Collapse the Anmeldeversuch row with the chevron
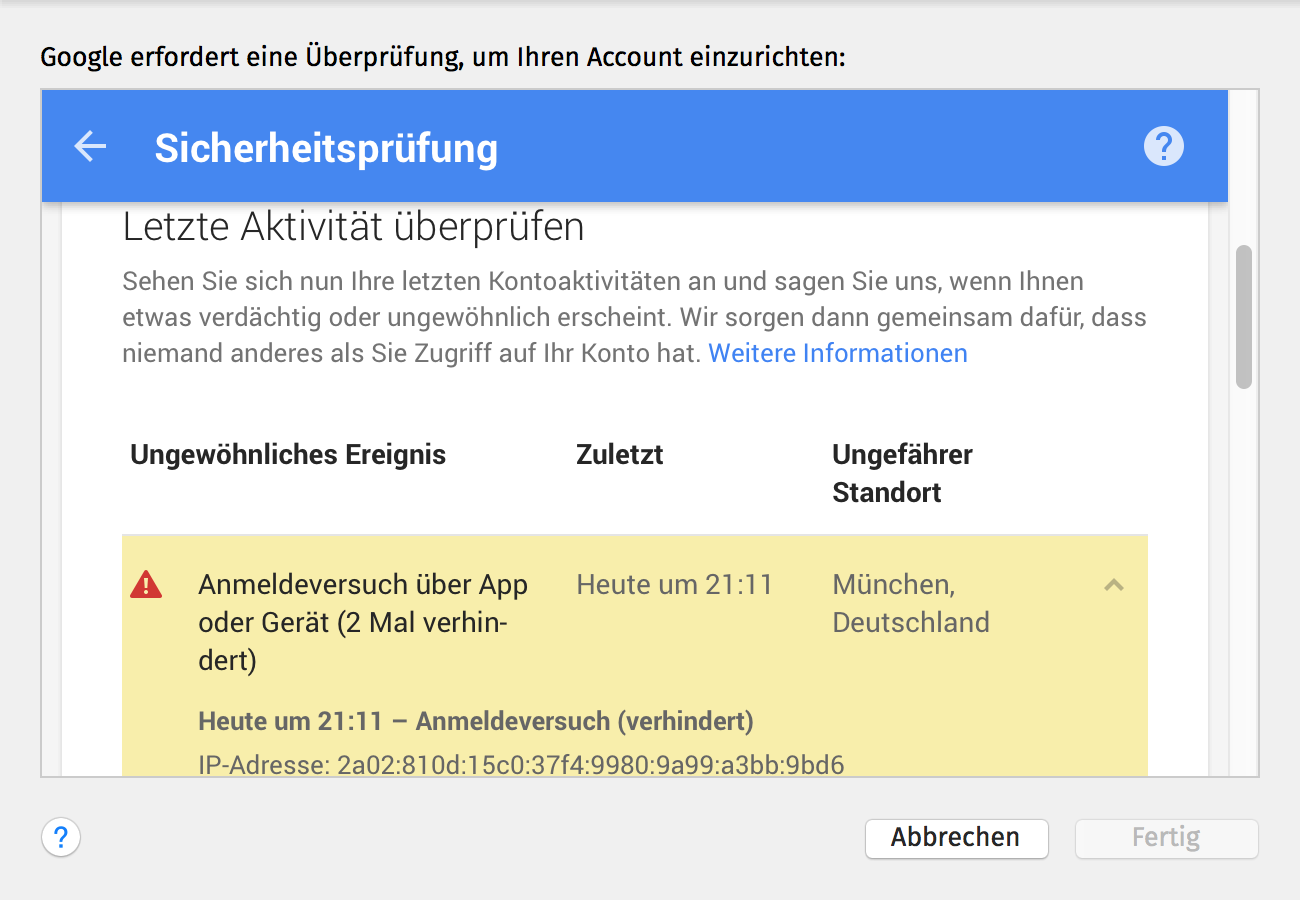The image size is (1300, 900). (x=1113, y=585)
